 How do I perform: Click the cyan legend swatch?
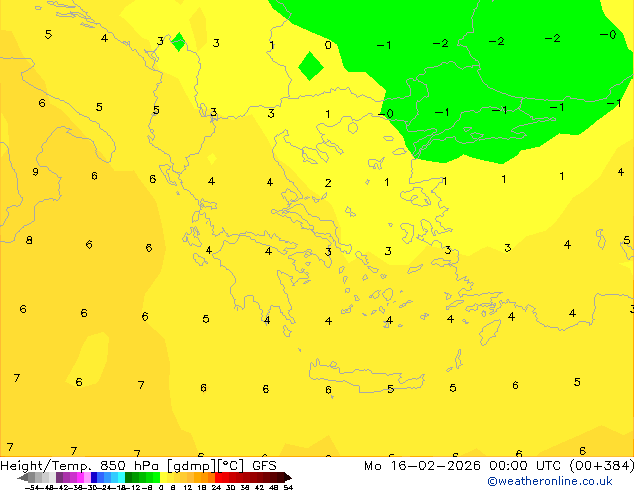point(121,477)
